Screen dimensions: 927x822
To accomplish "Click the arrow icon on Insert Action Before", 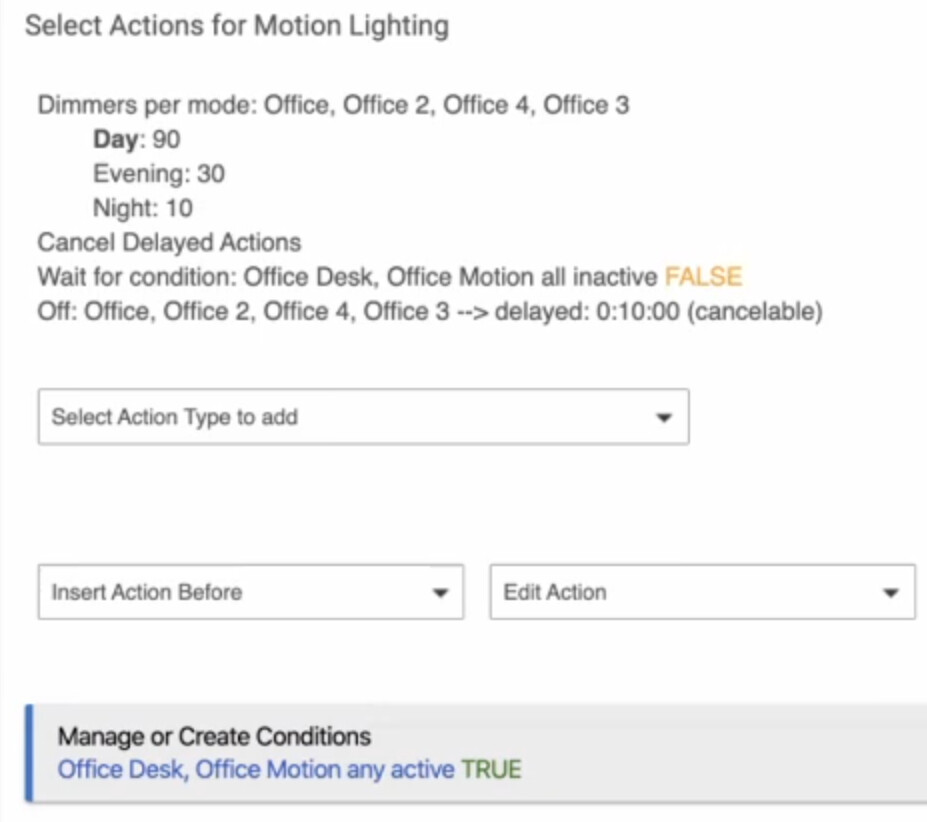I will point(439,593).
